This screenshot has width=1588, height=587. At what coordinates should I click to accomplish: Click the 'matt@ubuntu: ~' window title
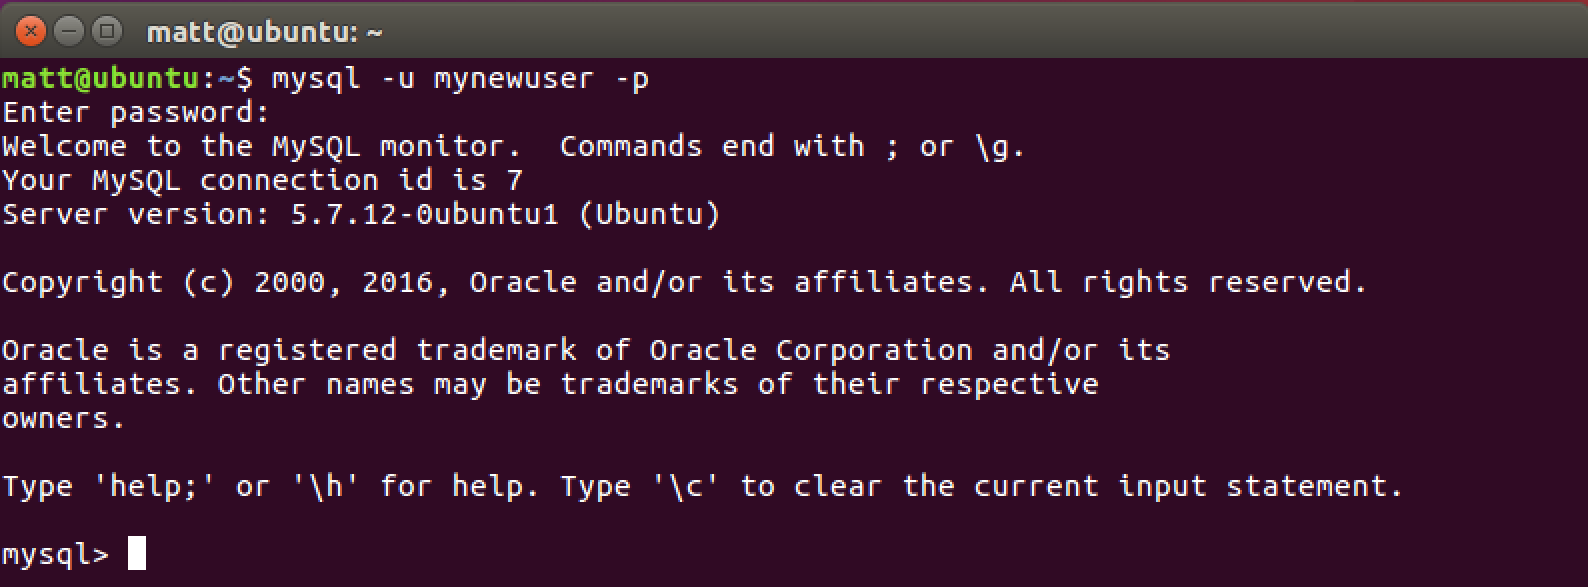264,33
